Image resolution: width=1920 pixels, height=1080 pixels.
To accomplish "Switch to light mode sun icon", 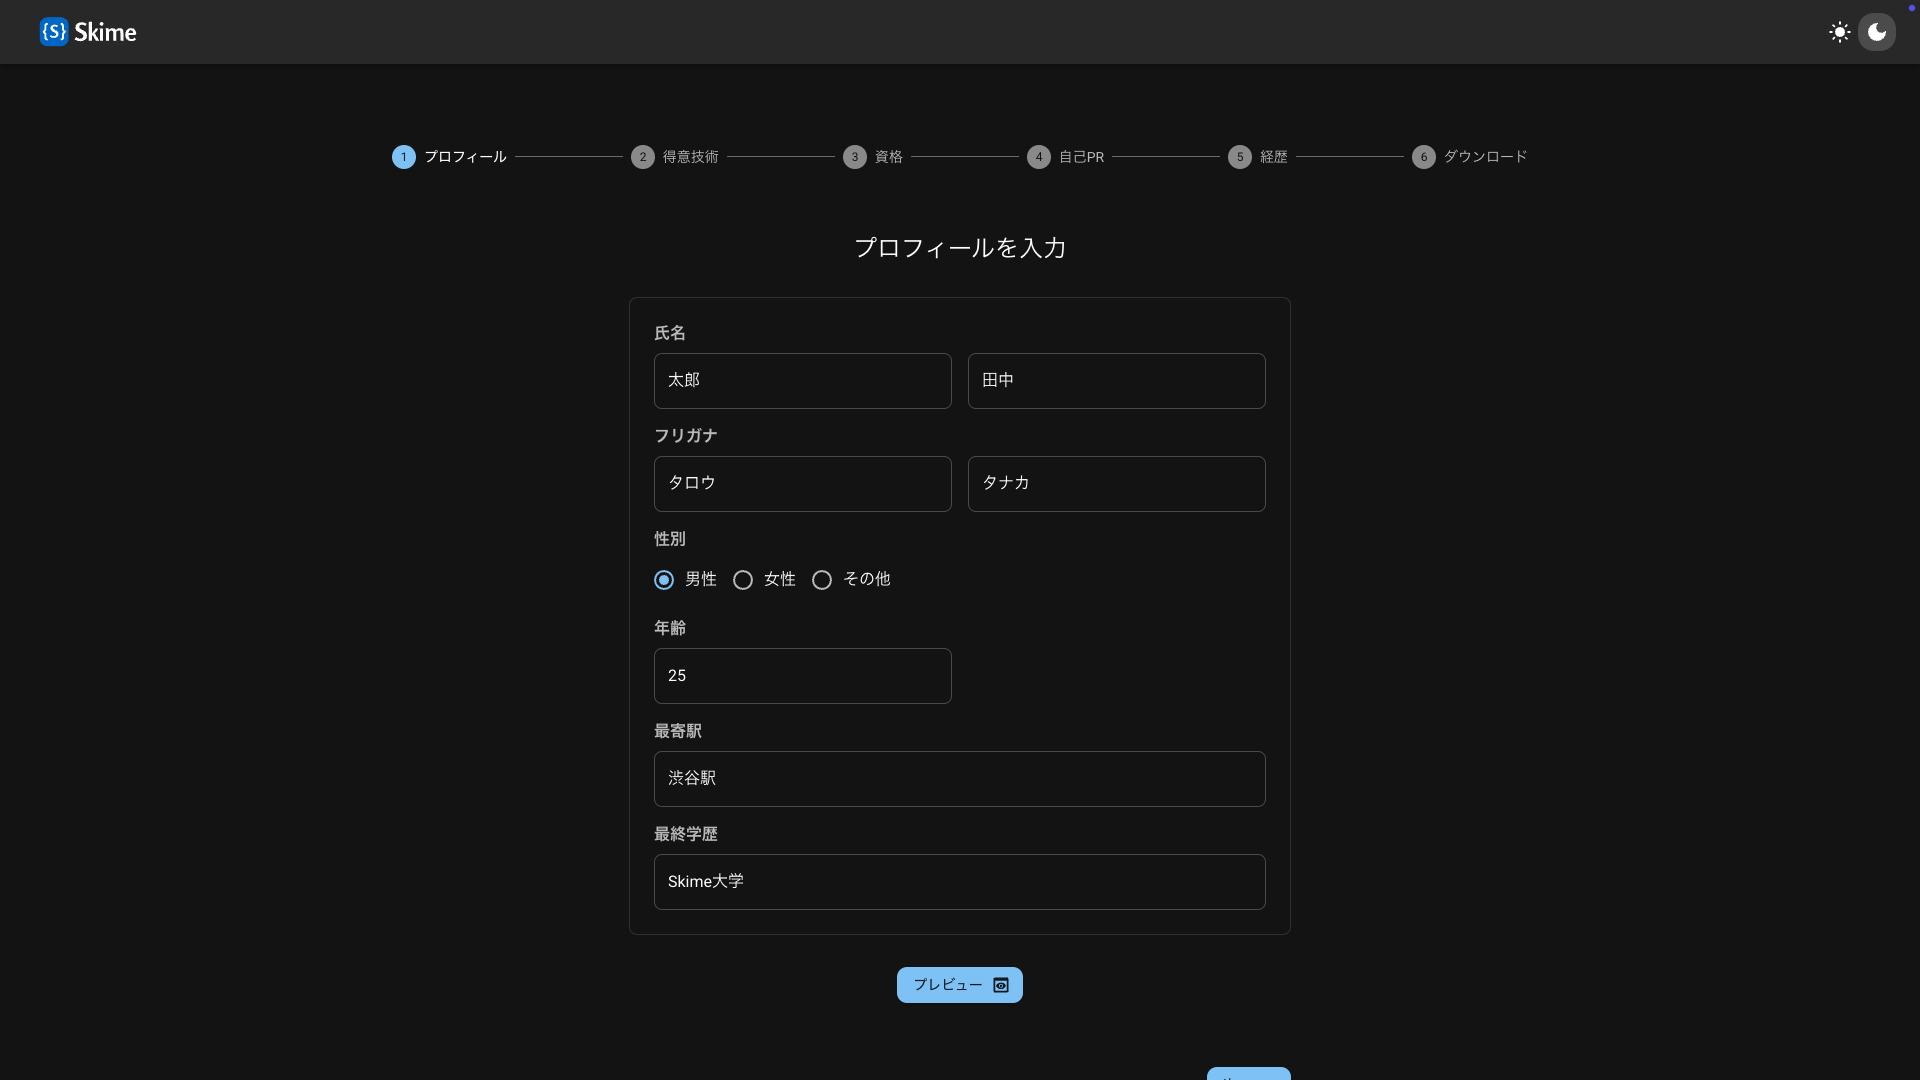I will pos(1839,32).
